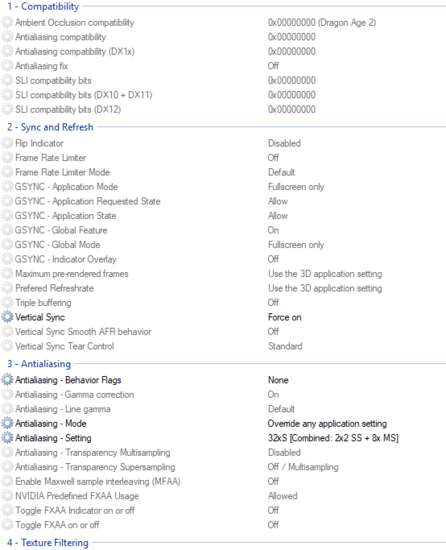Click the faded gear beside Triple buffering
The image size is (446, 550).
pos(7,302)
